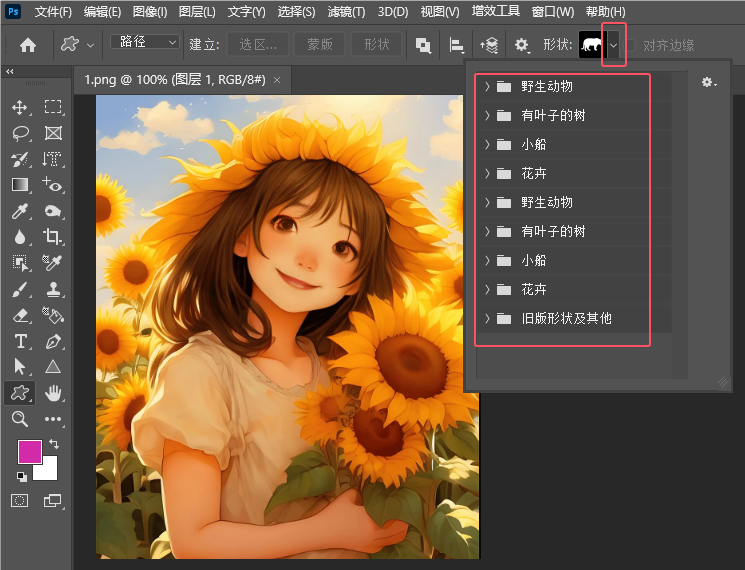The width and height of the screenshot is (745, 570).
Task: Click the magenta foreground color swatch
Action: click(29, 451)
